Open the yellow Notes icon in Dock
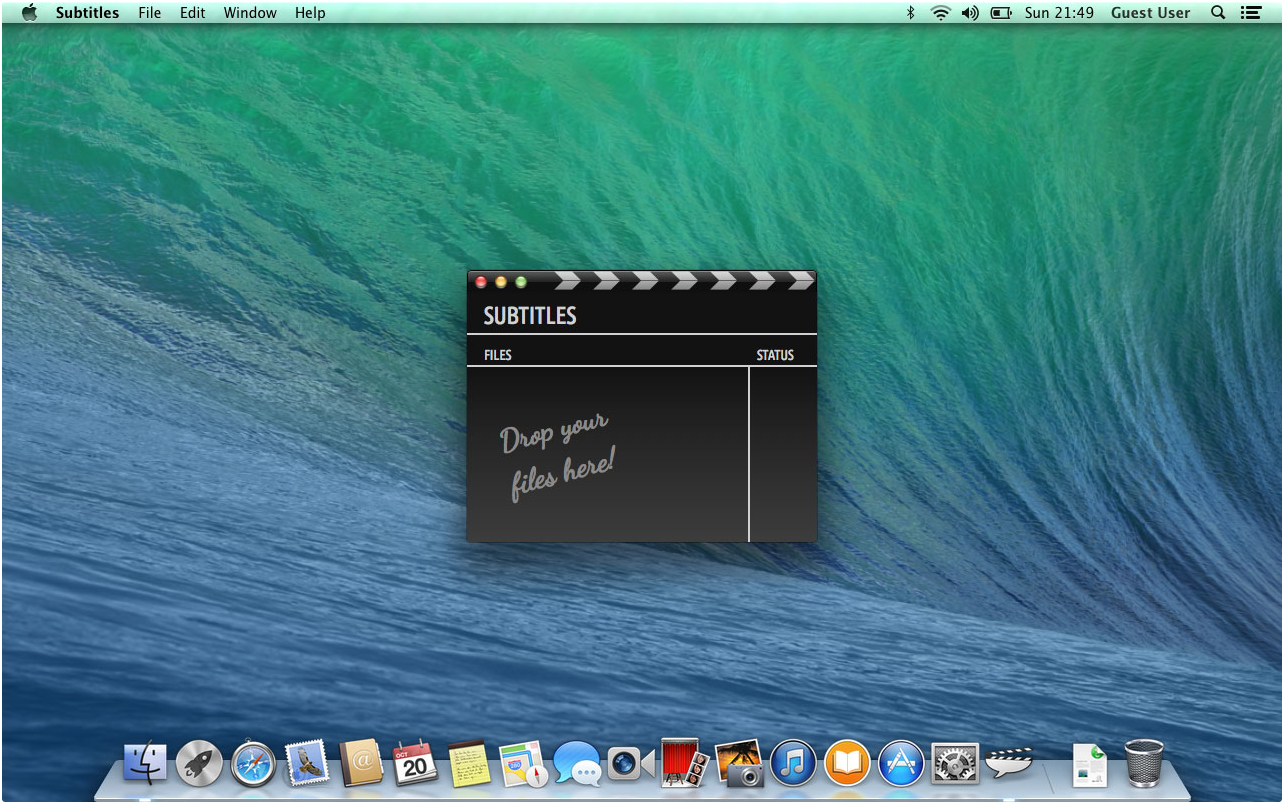The image size is (1285, 803). click(469, 764)
